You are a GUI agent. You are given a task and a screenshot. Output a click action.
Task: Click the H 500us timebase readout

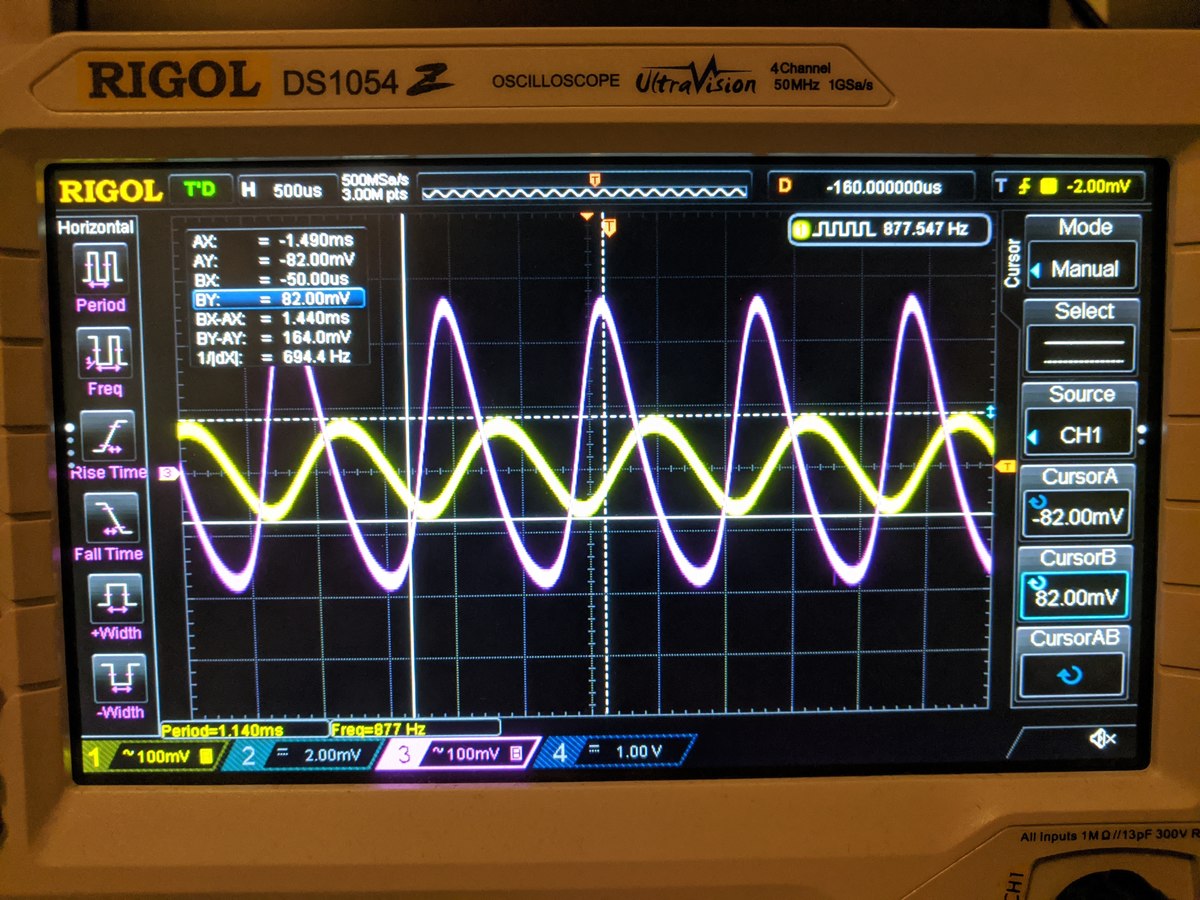click(x=286, y=188)
